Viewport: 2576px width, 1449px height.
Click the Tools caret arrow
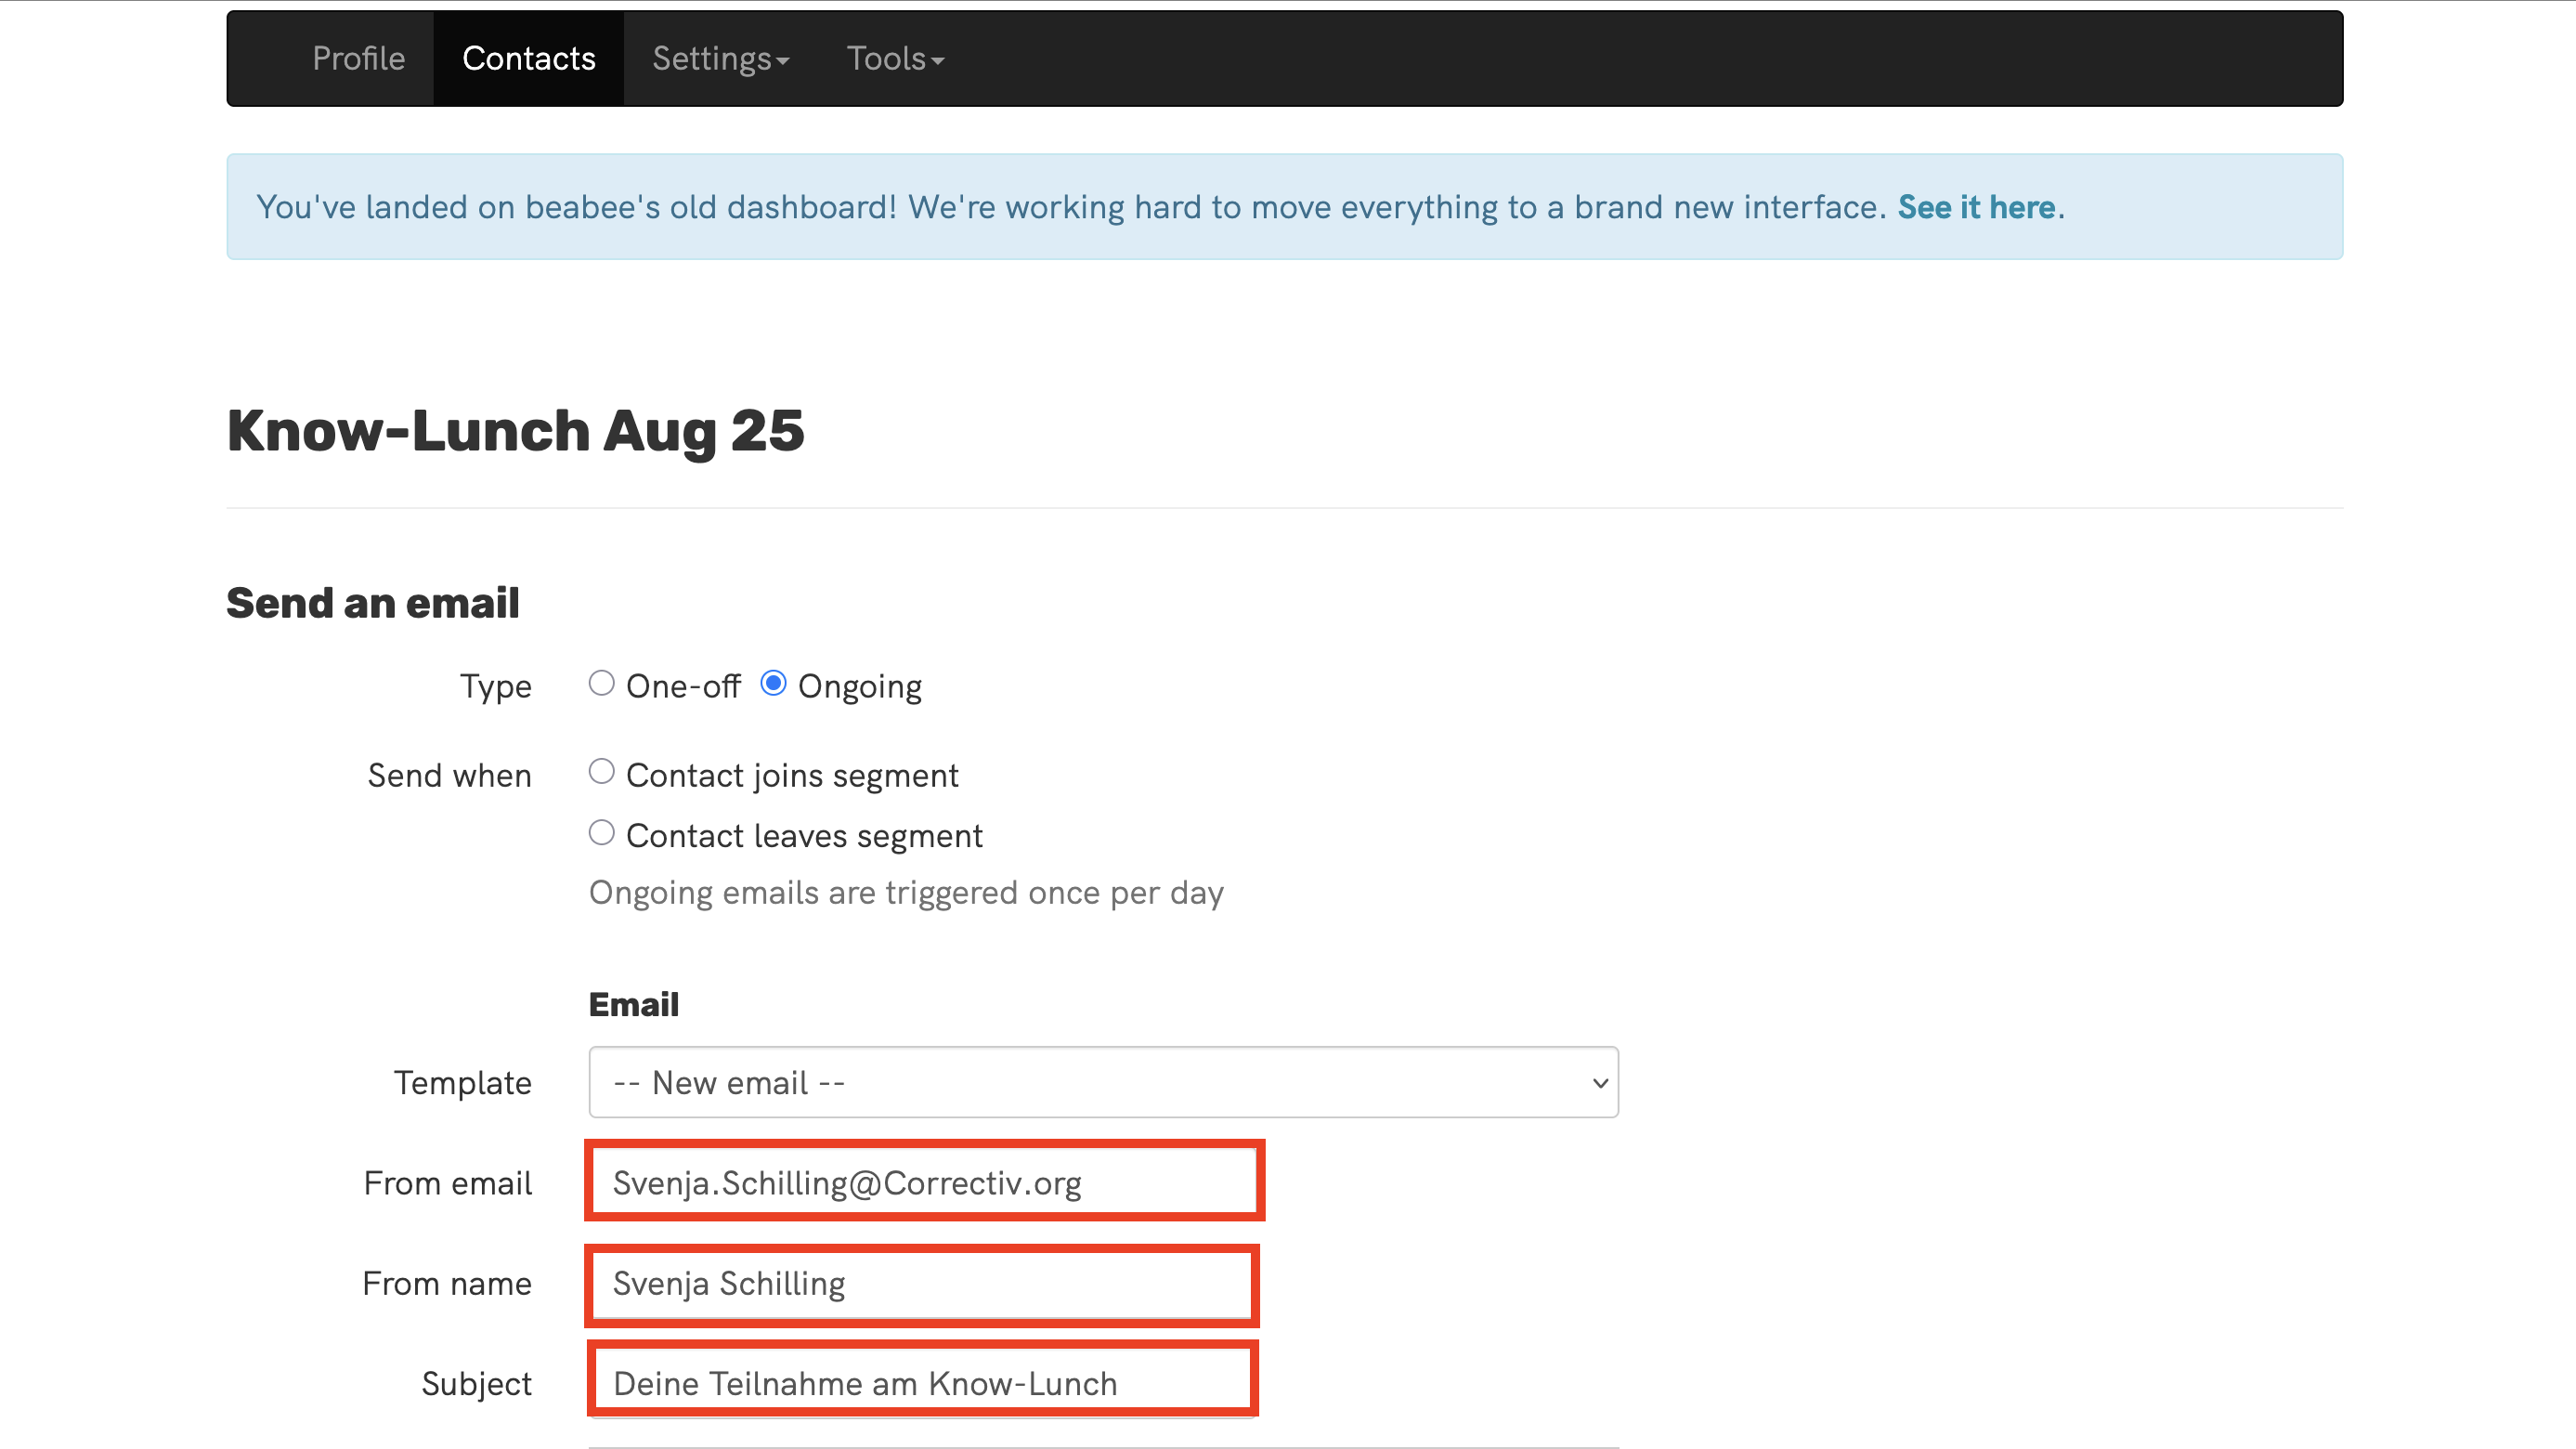937,61
